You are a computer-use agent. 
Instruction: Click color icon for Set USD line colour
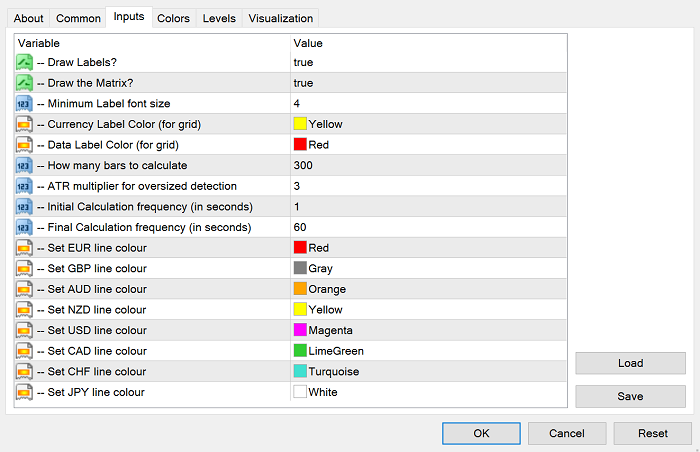24,330
